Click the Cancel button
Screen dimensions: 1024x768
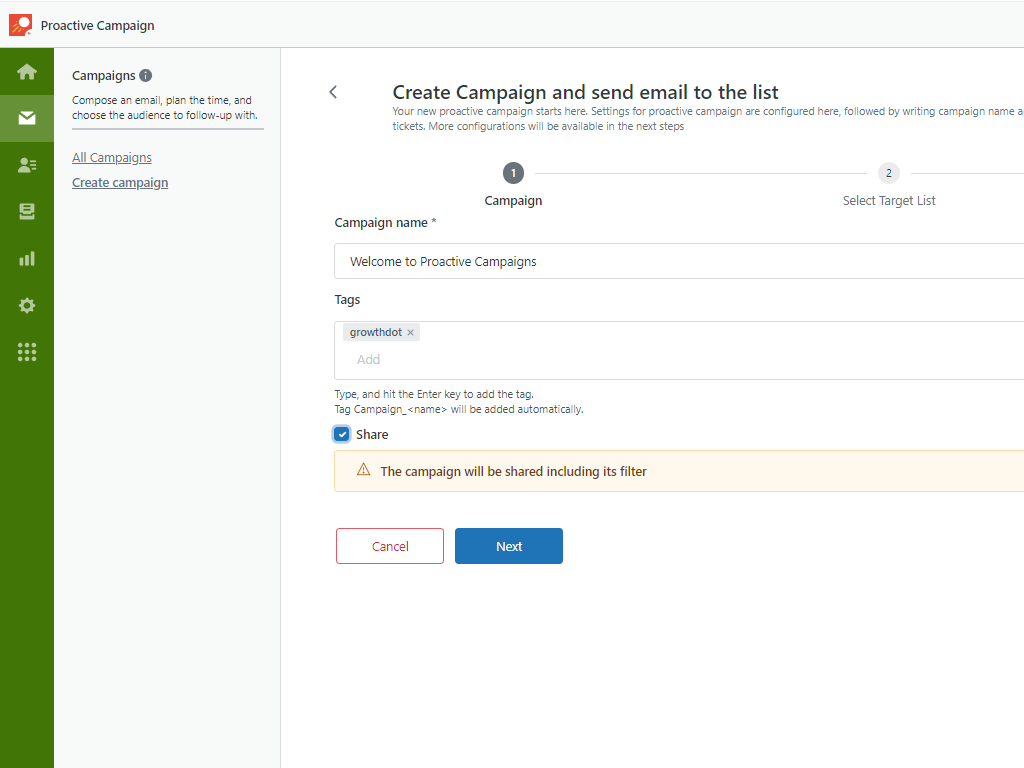(390, 546)
